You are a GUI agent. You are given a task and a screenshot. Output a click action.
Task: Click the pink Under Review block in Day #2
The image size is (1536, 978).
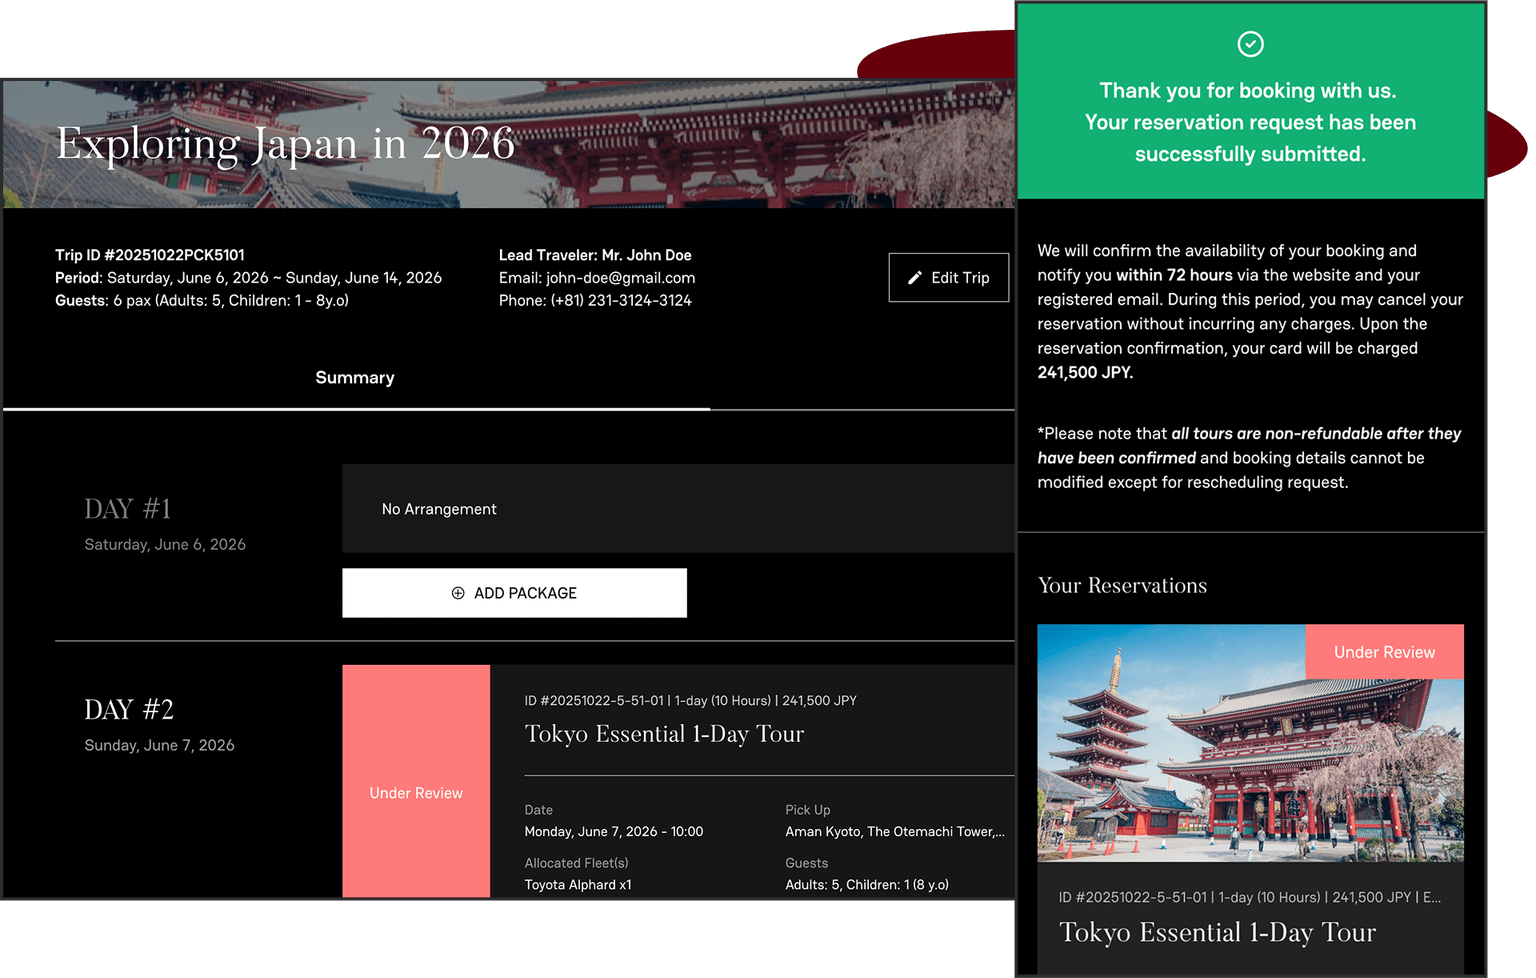[416, 781]
